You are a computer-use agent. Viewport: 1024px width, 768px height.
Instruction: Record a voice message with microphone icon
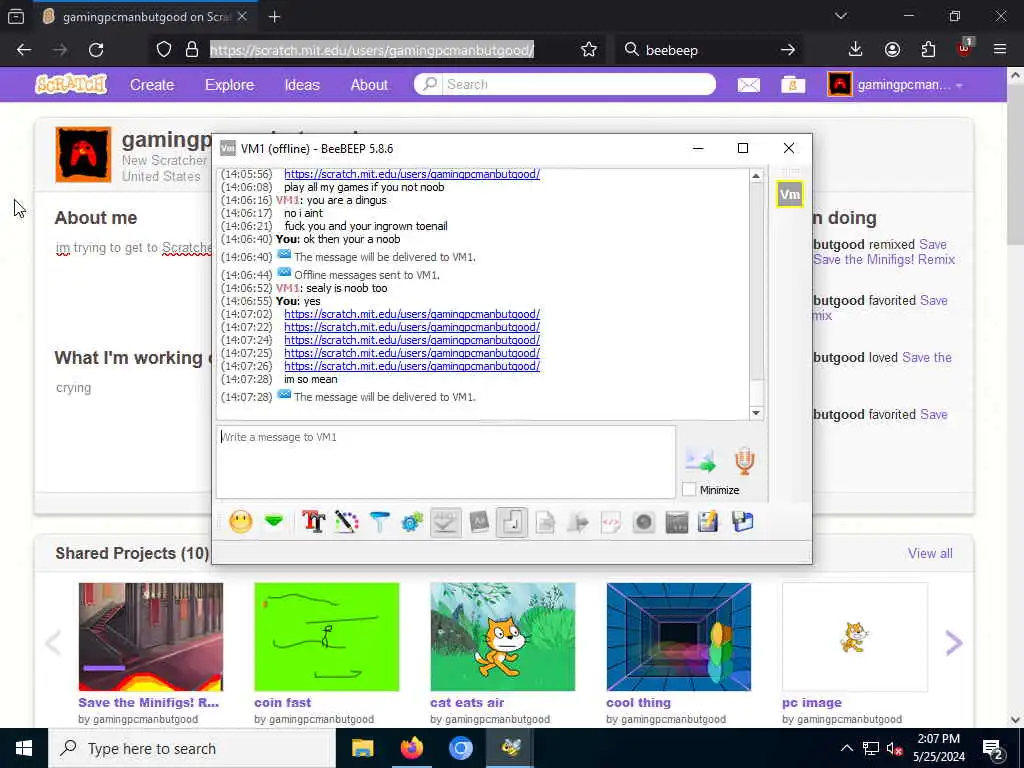[744, 460]
